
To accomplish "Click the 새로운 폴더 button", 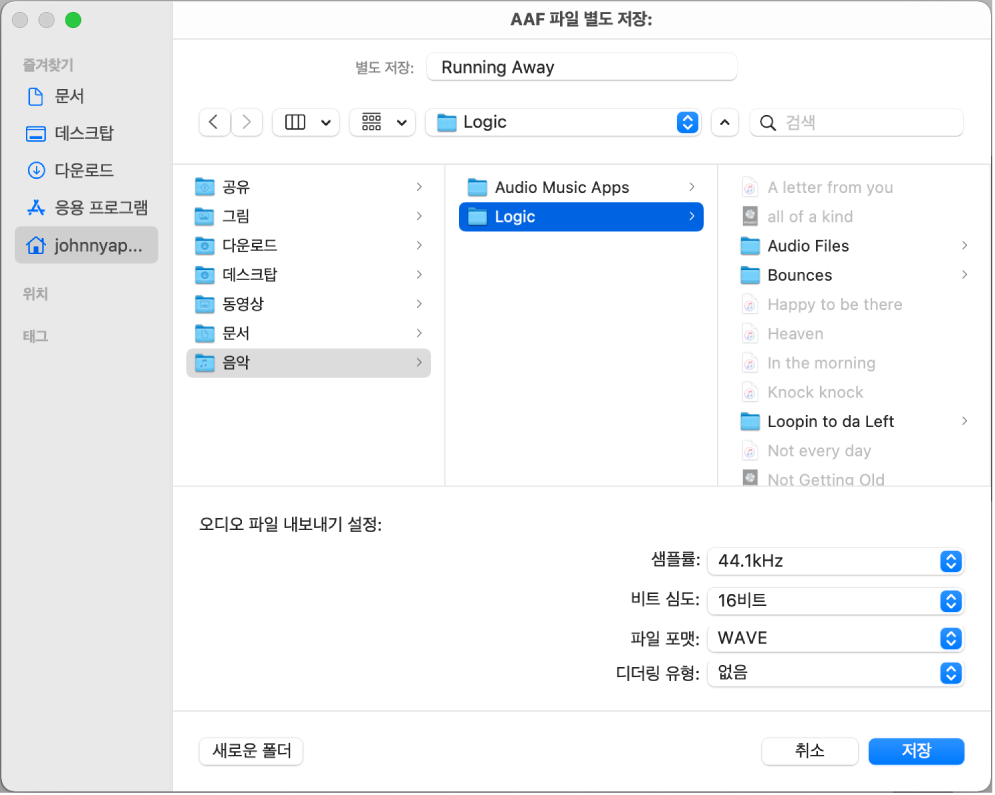I will point(251,752).
